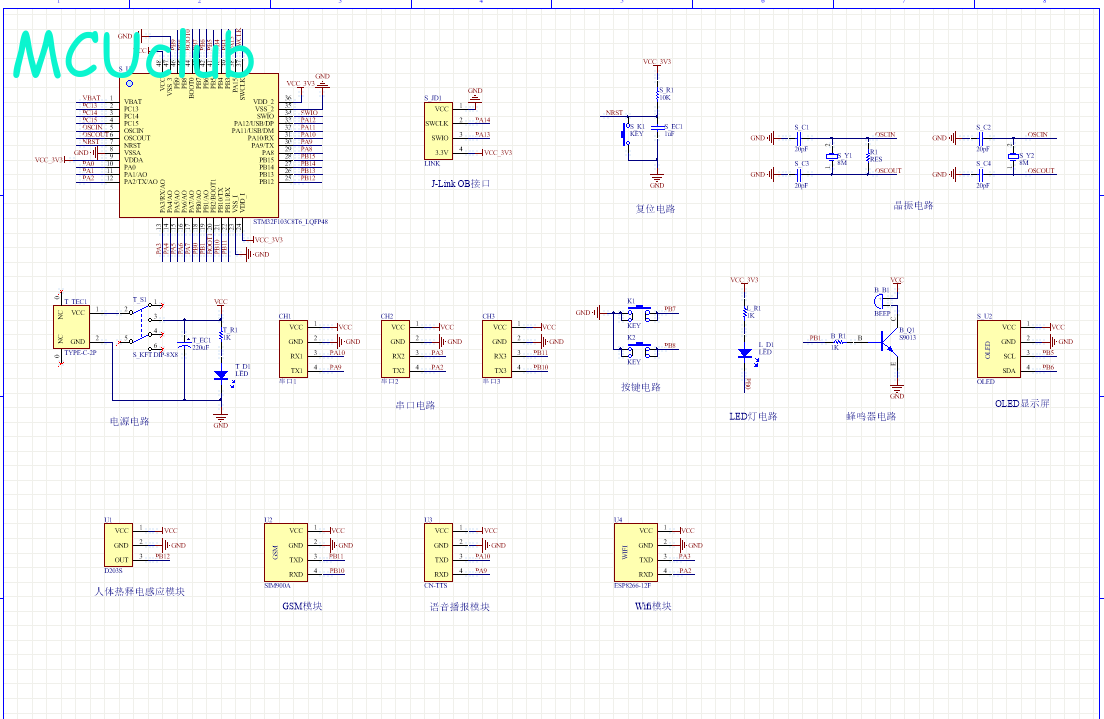Select the T_S1 DIP switch symbol
The image size is (1104, 719).
143,325
